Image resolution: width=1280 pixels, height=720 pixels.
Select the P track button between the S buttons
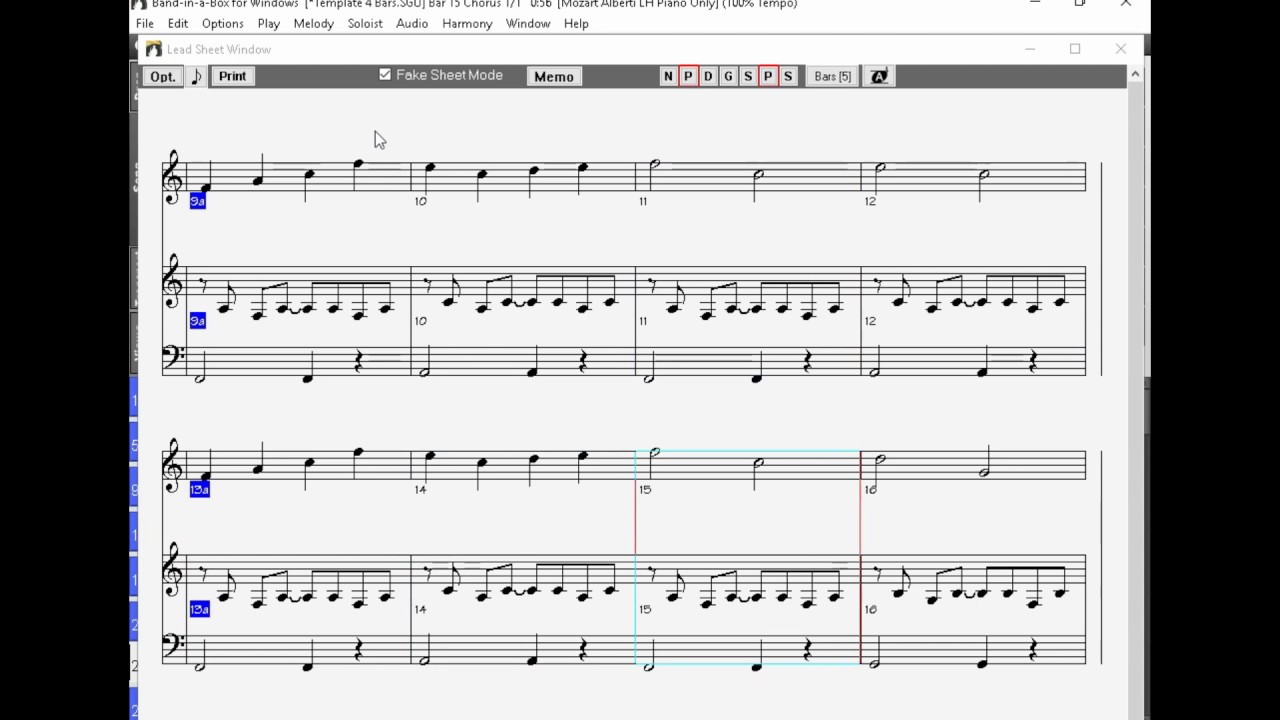point(768,76)
